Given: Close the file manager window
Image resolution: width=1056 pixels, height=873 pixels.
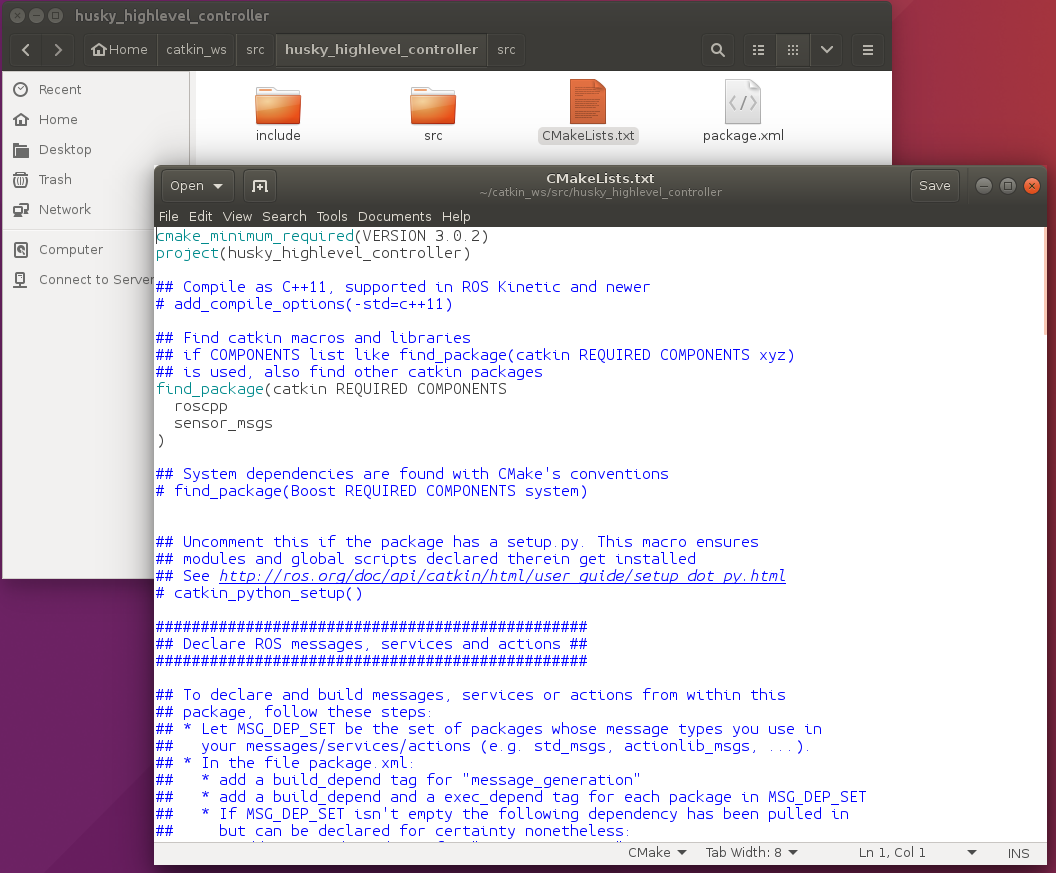Looking at the screenshot, I should pyautogui.click(x=18, y=15).
